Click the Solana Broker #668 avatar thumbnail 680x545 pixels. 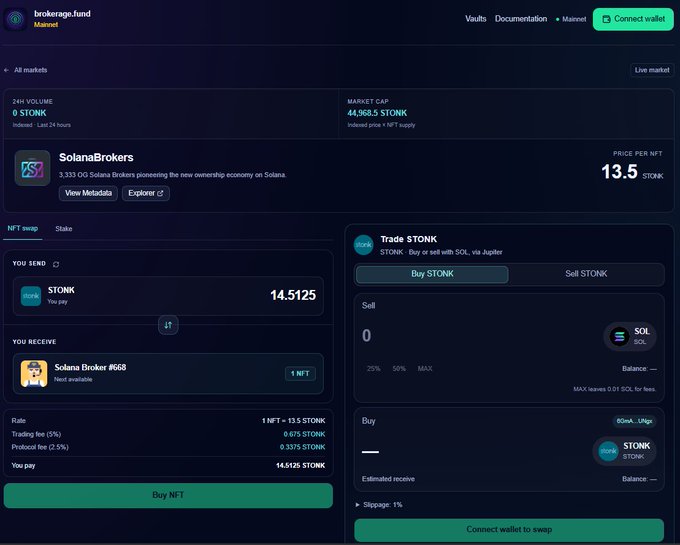tap(34, 373)
